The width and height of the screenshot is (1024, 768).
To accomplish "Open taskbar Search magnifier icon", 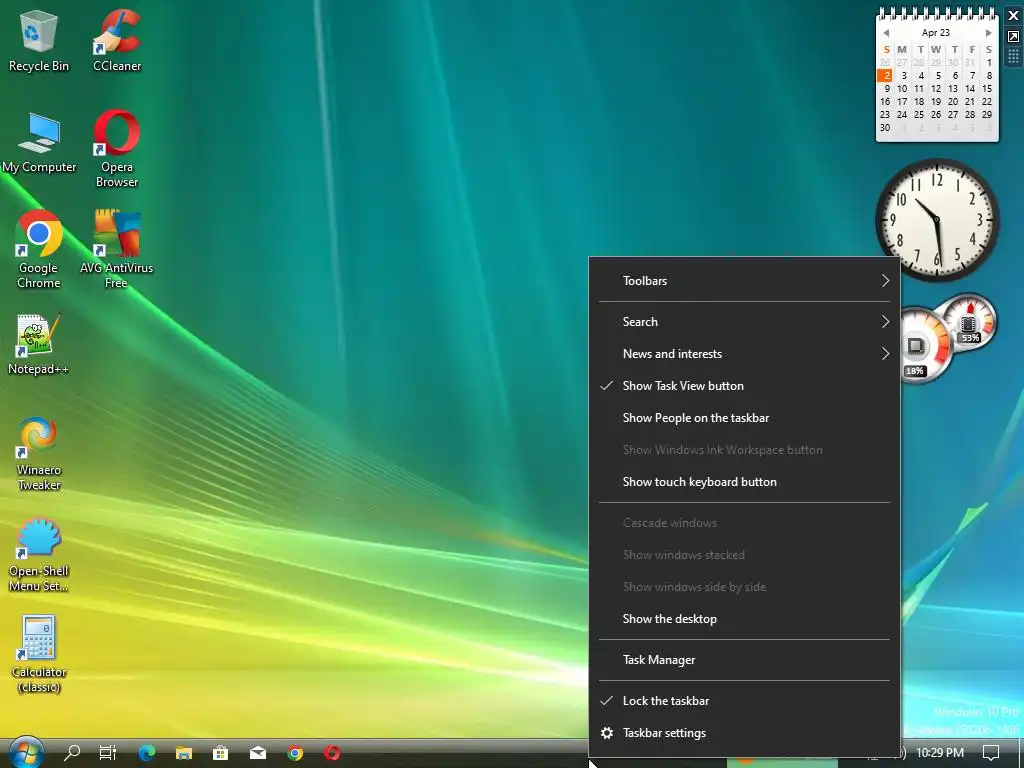I will (x=72, y=753).
